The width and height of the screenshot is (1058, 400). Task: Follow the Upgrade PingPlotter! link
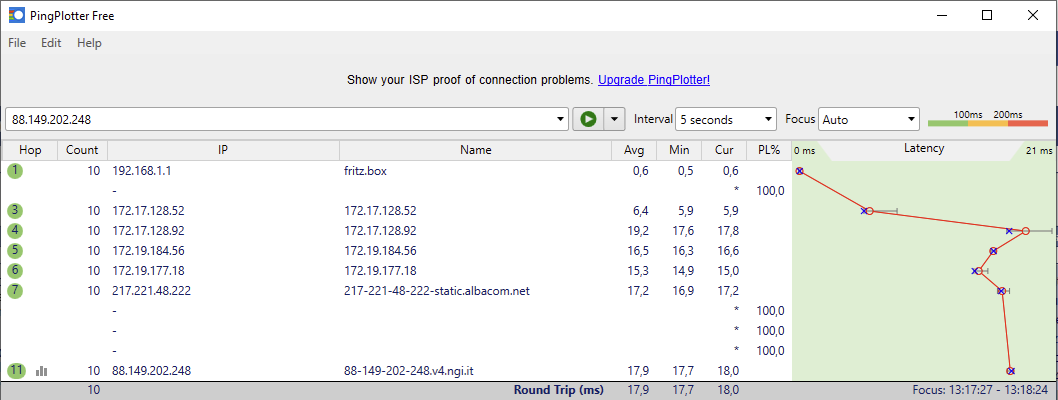tap(654, 80)
